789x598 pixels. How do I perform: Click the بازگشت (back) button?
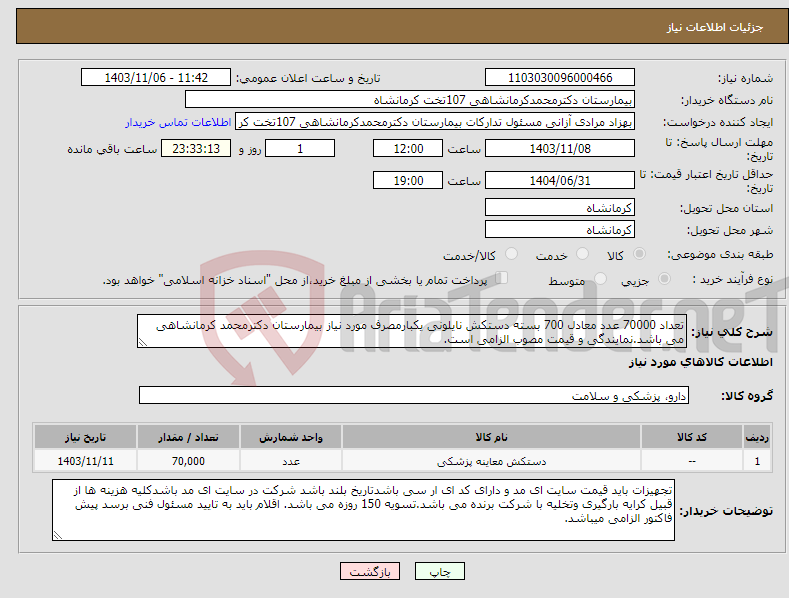coord(370,572)
